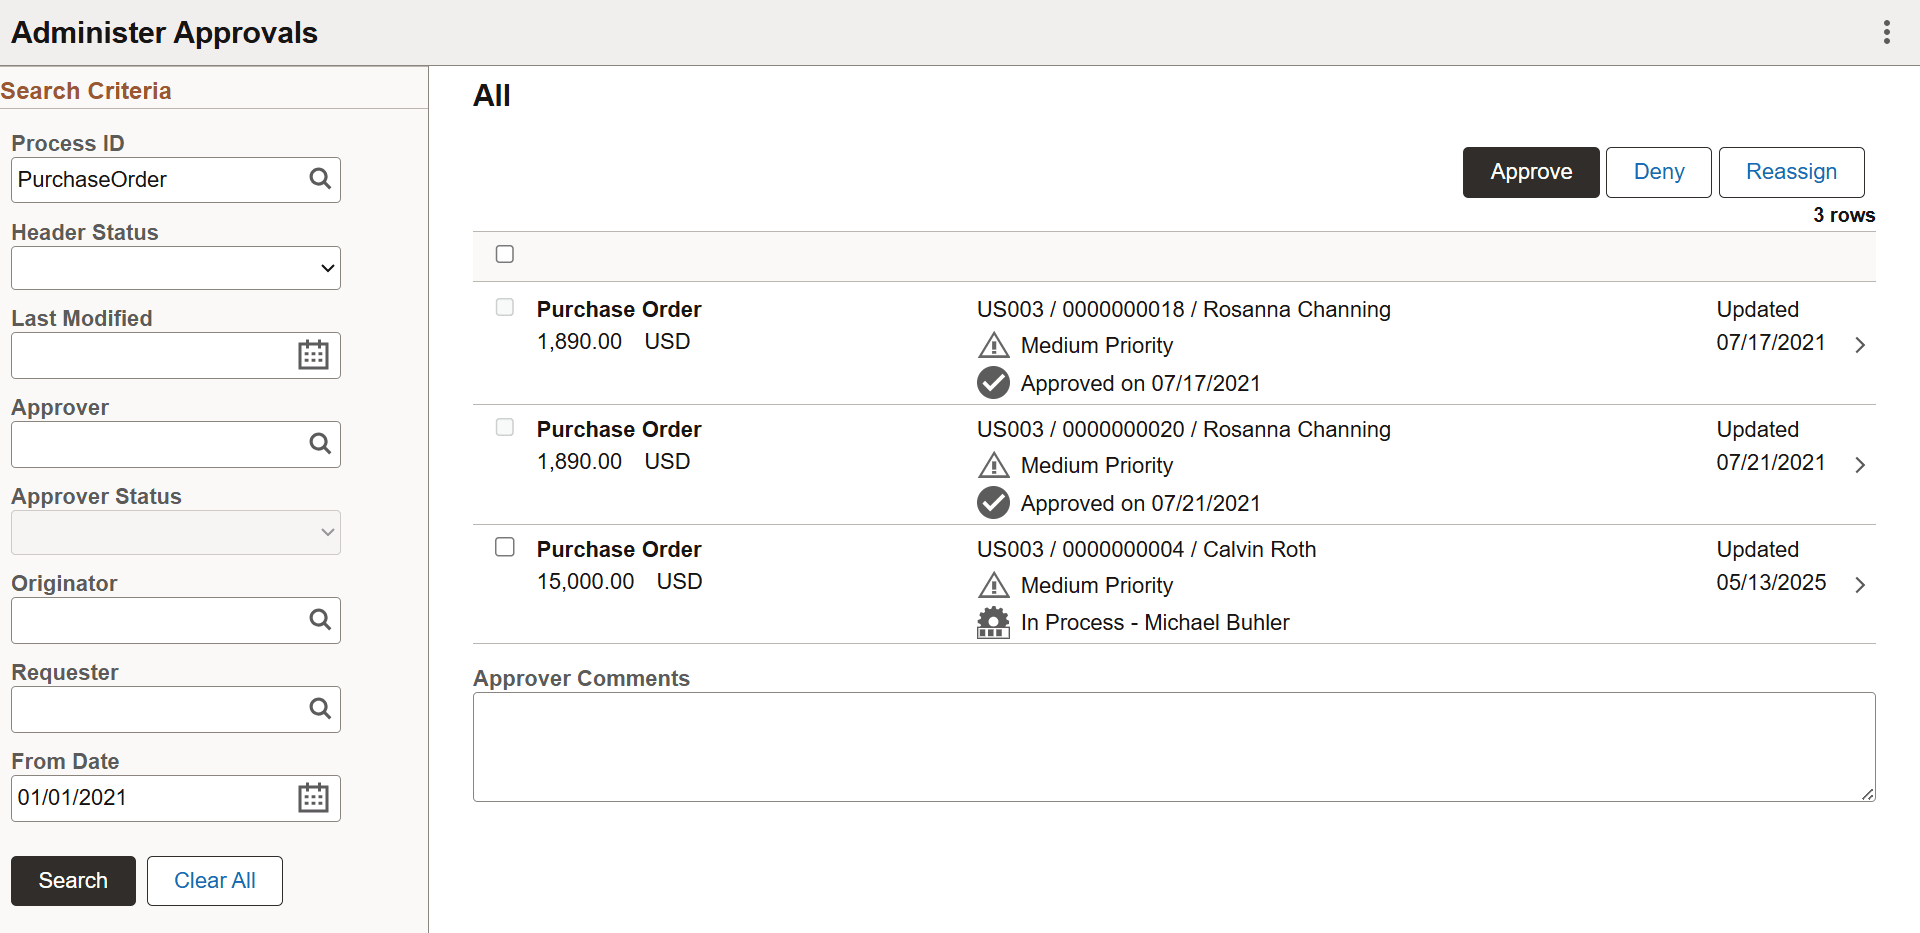Screen dimensions: 1920x933
Task: Click the Reassign button
Action: 1790,172
